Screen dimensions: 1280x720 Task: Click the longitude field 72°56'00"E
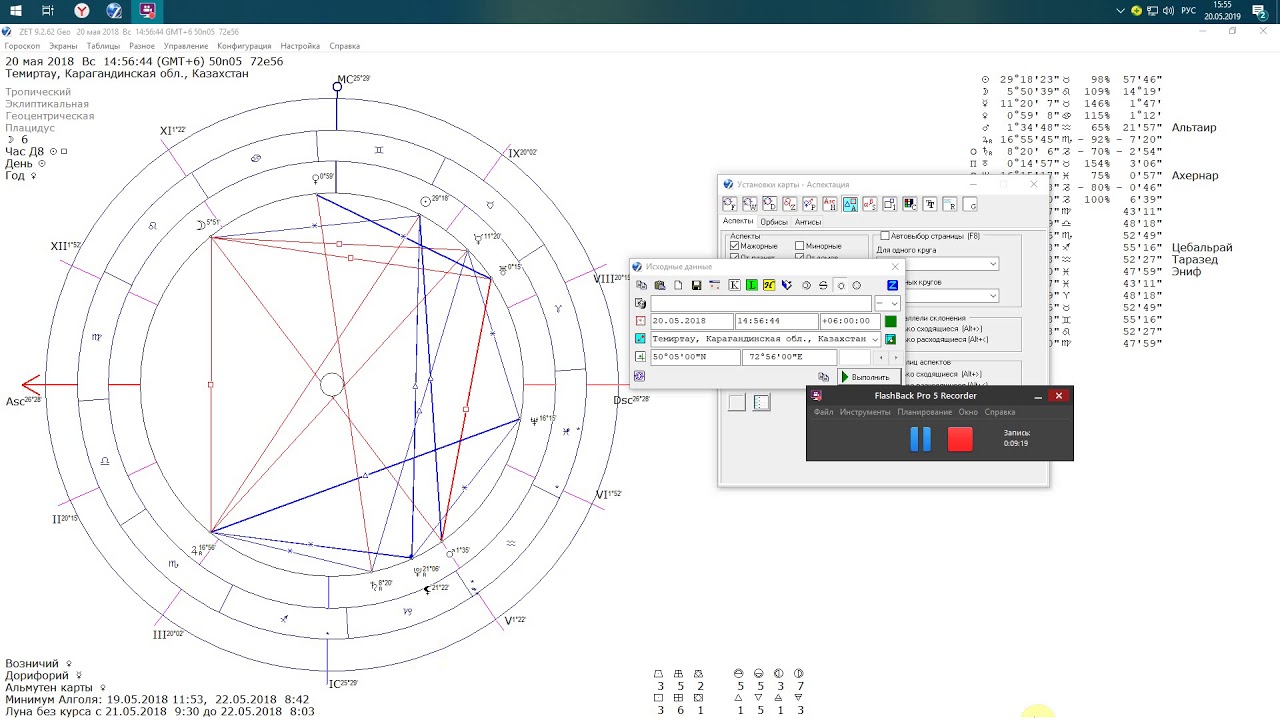[x=789, y=357]
